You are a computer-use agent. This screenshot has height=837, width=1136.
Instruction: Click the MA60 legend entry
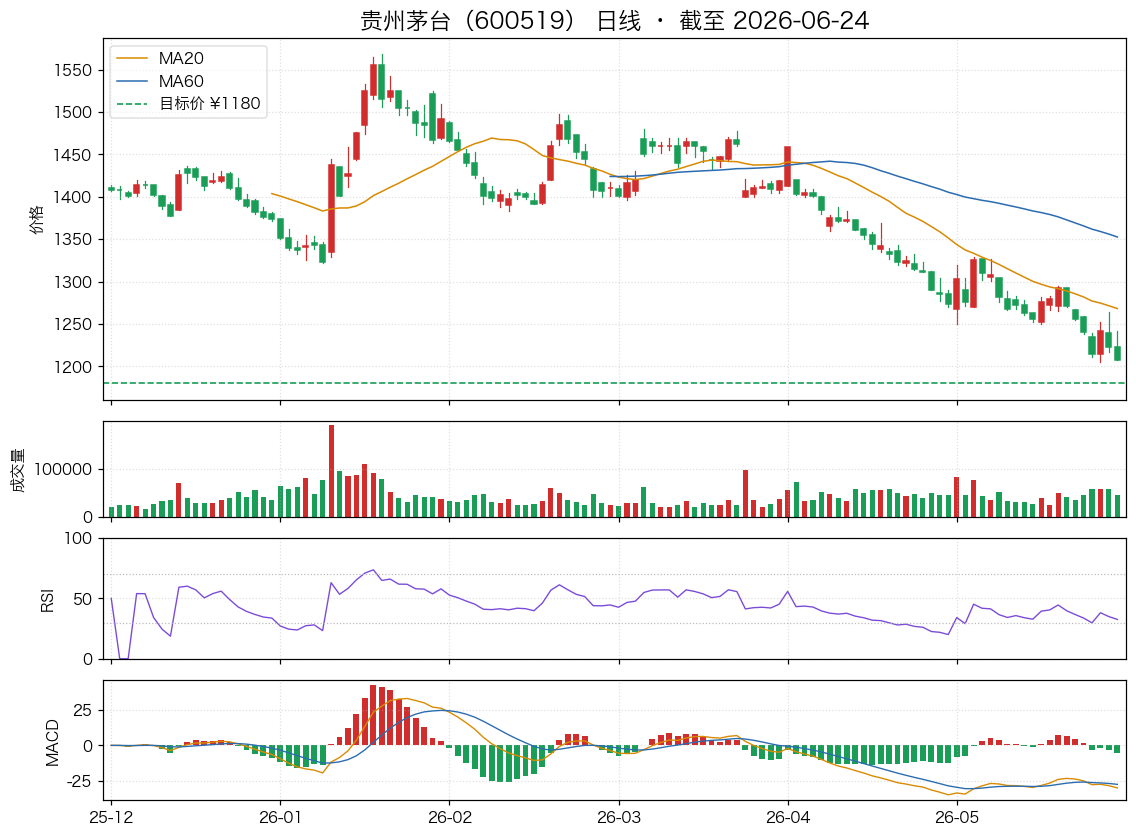(160, 81)
